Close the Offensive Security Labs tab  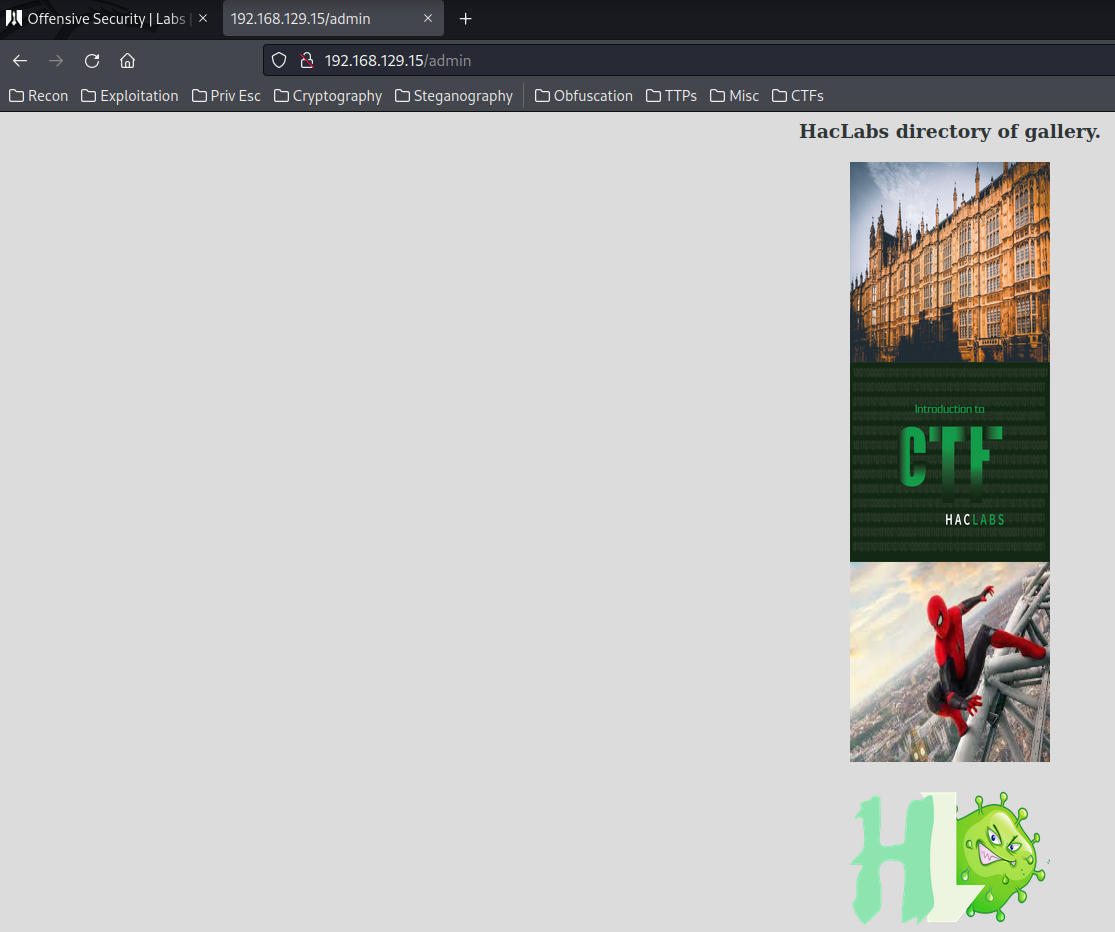[x=203, y=18]
